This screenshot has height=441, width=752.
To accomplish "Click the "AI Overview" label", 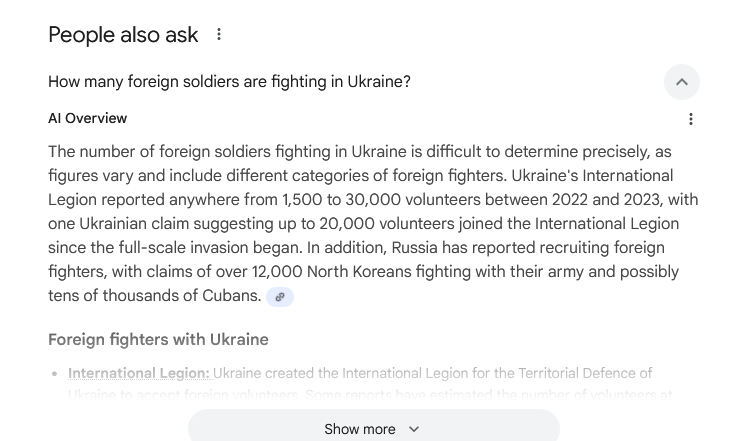I will pyautogui.click(x=88, y=118).
